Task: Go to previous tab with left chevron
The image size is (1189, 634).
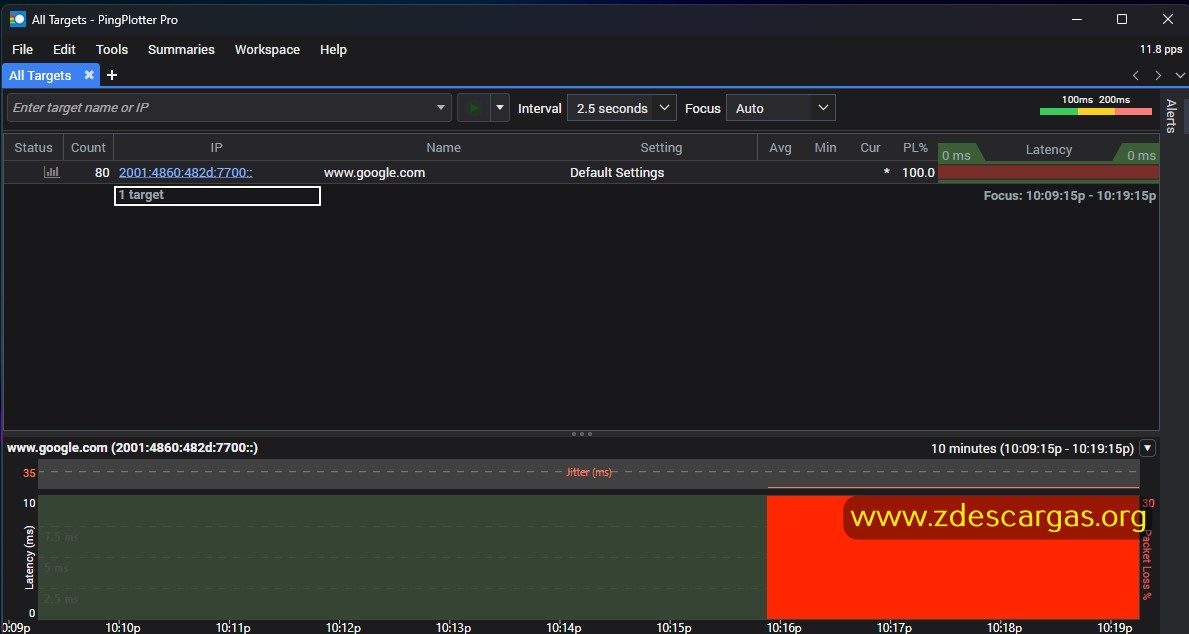Action: click(1135, 75)
